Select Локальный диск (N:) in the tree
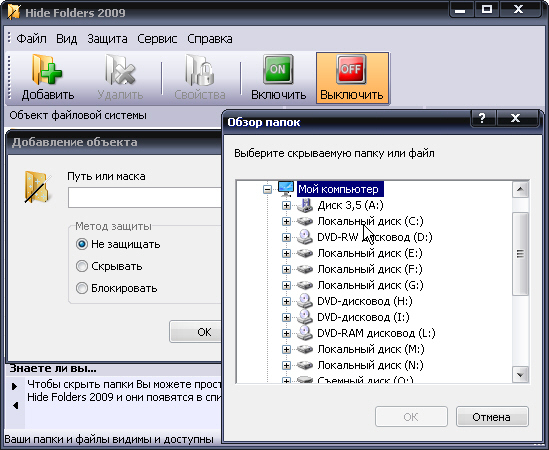 [370, 365]
